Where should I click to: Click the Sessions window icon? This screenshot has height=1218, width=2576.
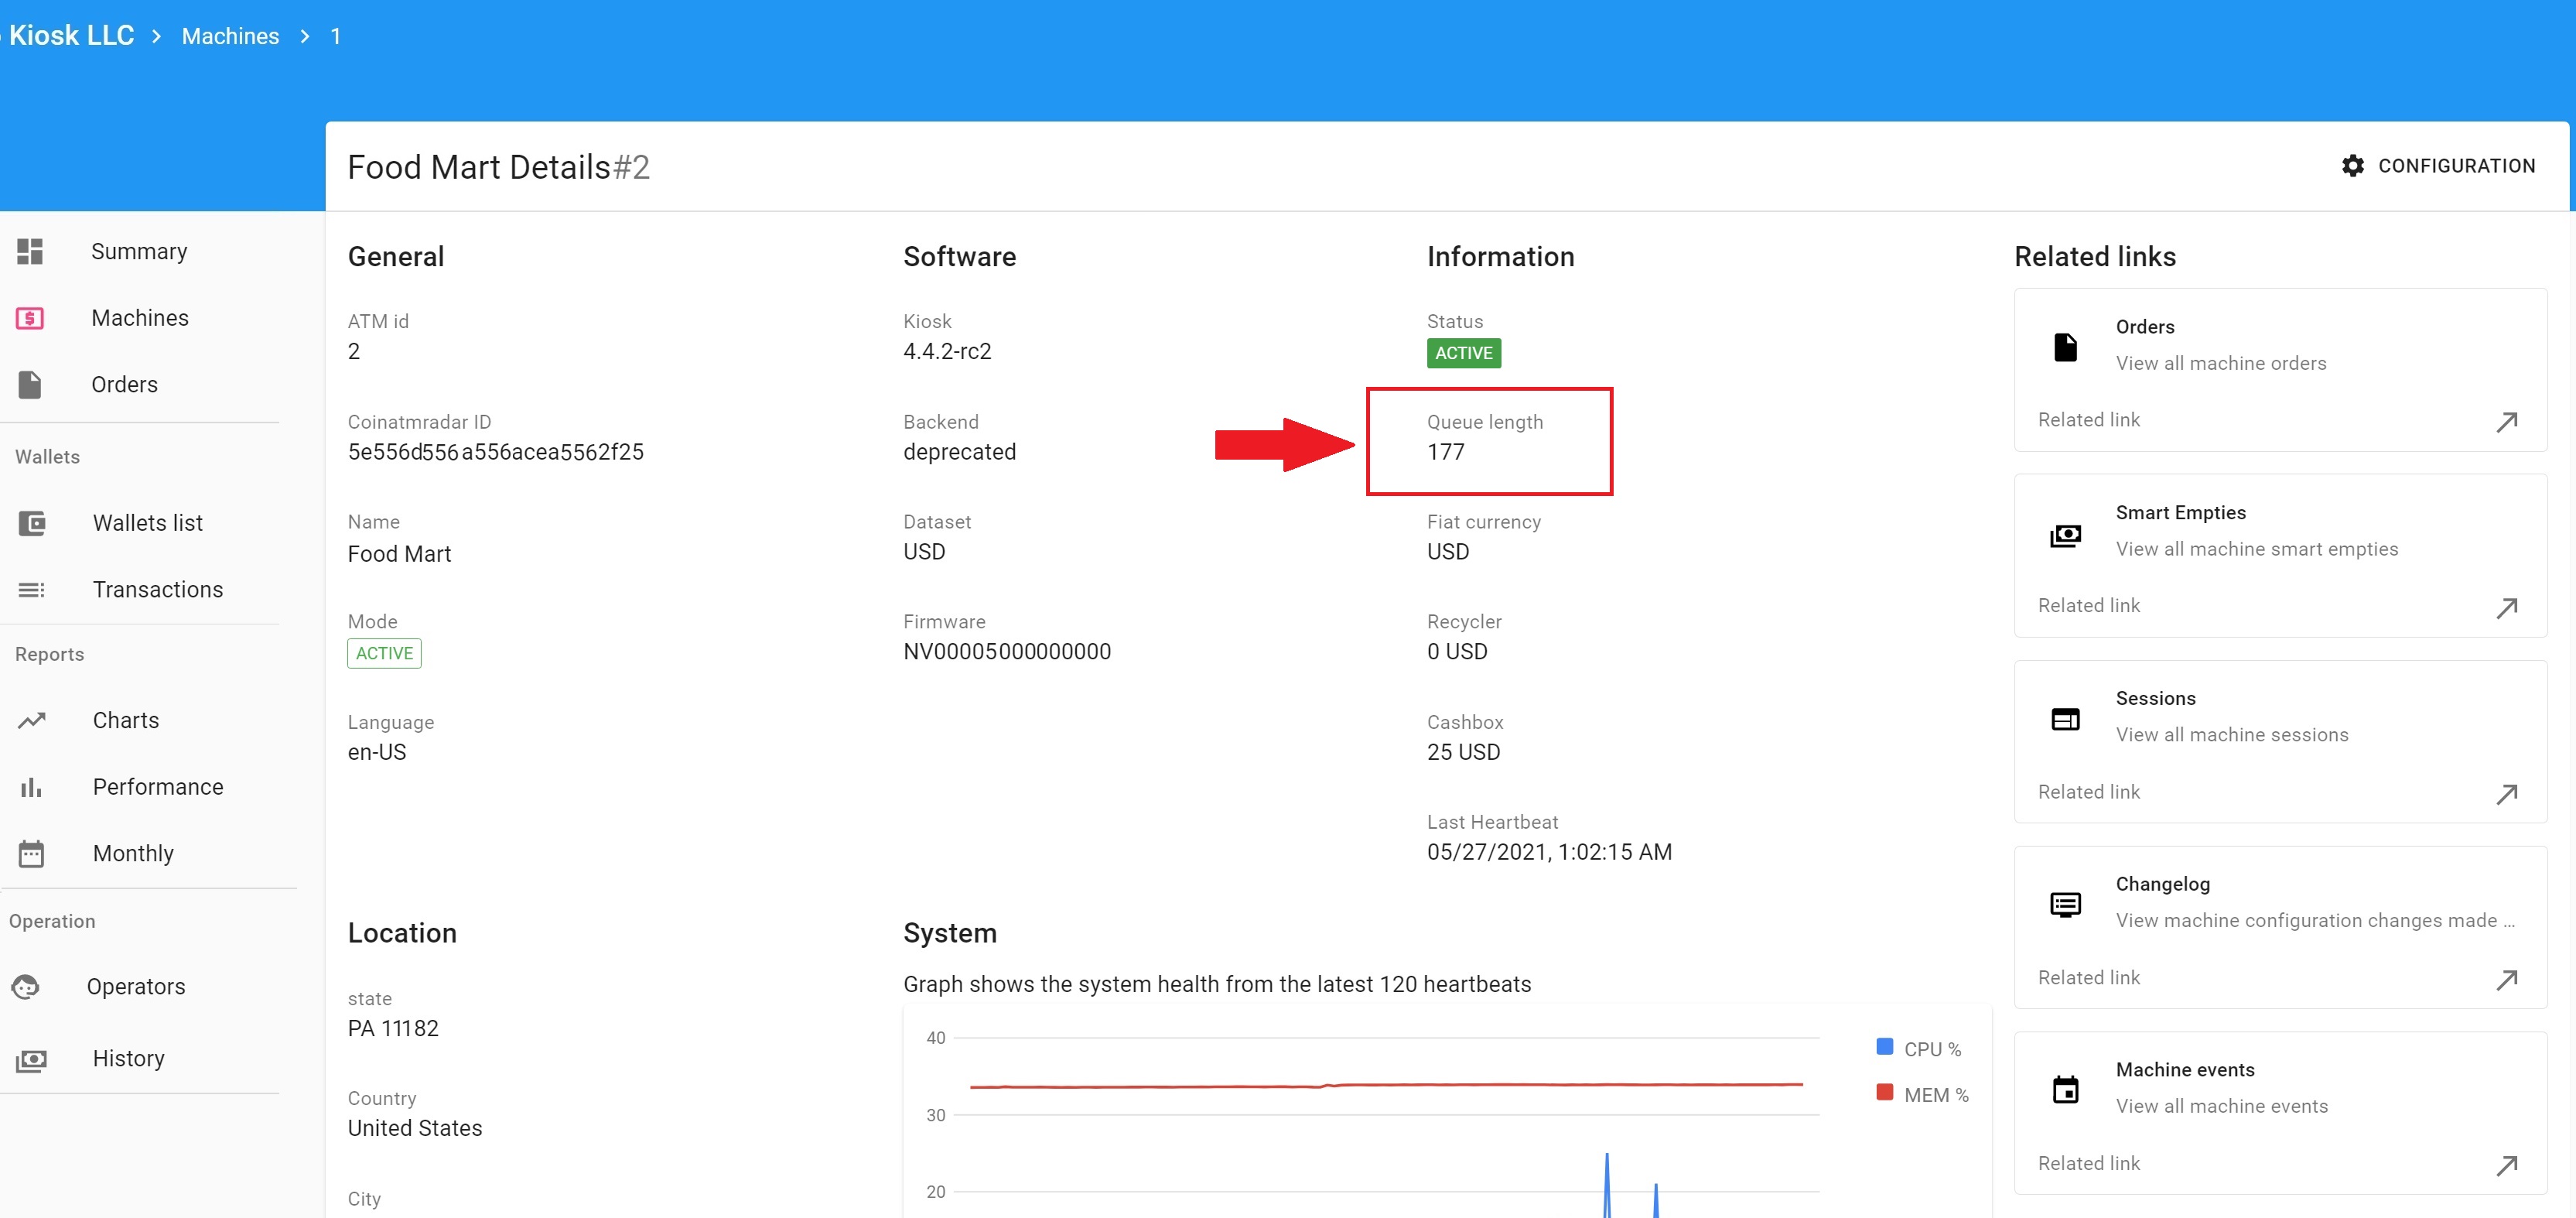pyautogui.click(x=2065, y=719)
